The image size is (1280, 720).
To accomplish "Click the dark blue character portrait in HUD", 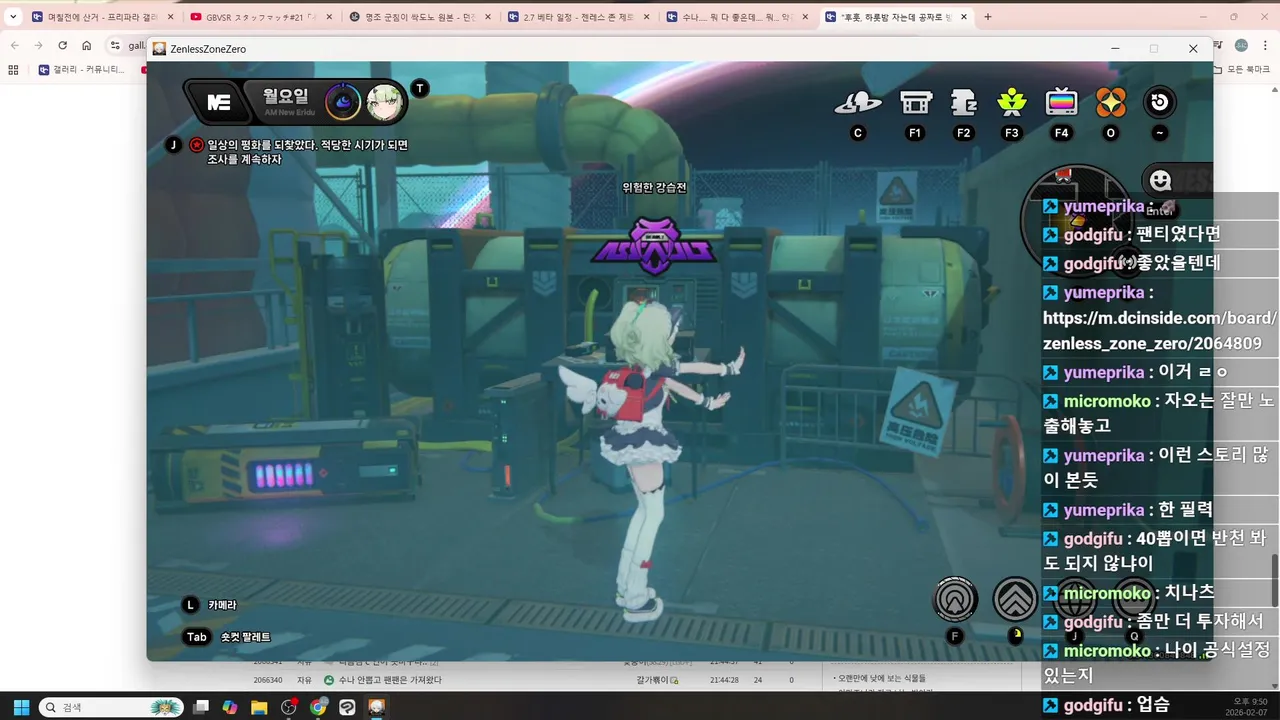I will click(343, 102).
